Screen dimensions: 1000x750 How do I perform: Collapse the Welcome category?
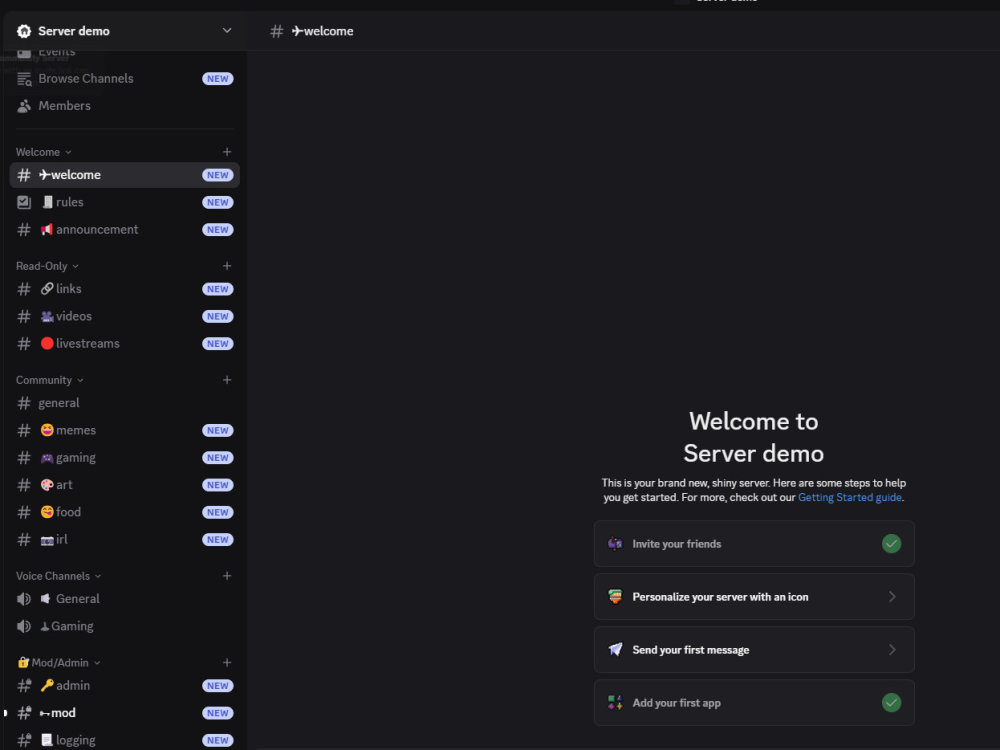click(43, 152)
